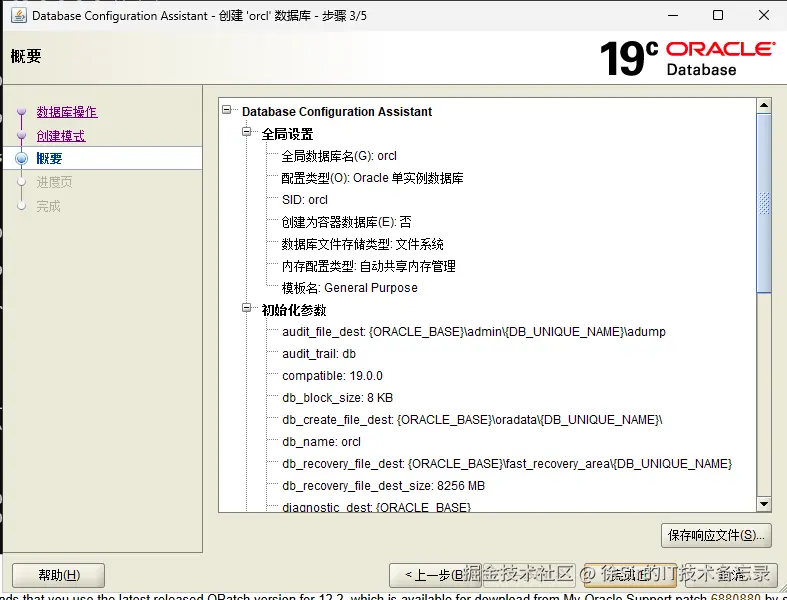Select the 概要 step in sidebar
Screen dimensions: 787x600
pyautogui.click(x=49, y=159)
